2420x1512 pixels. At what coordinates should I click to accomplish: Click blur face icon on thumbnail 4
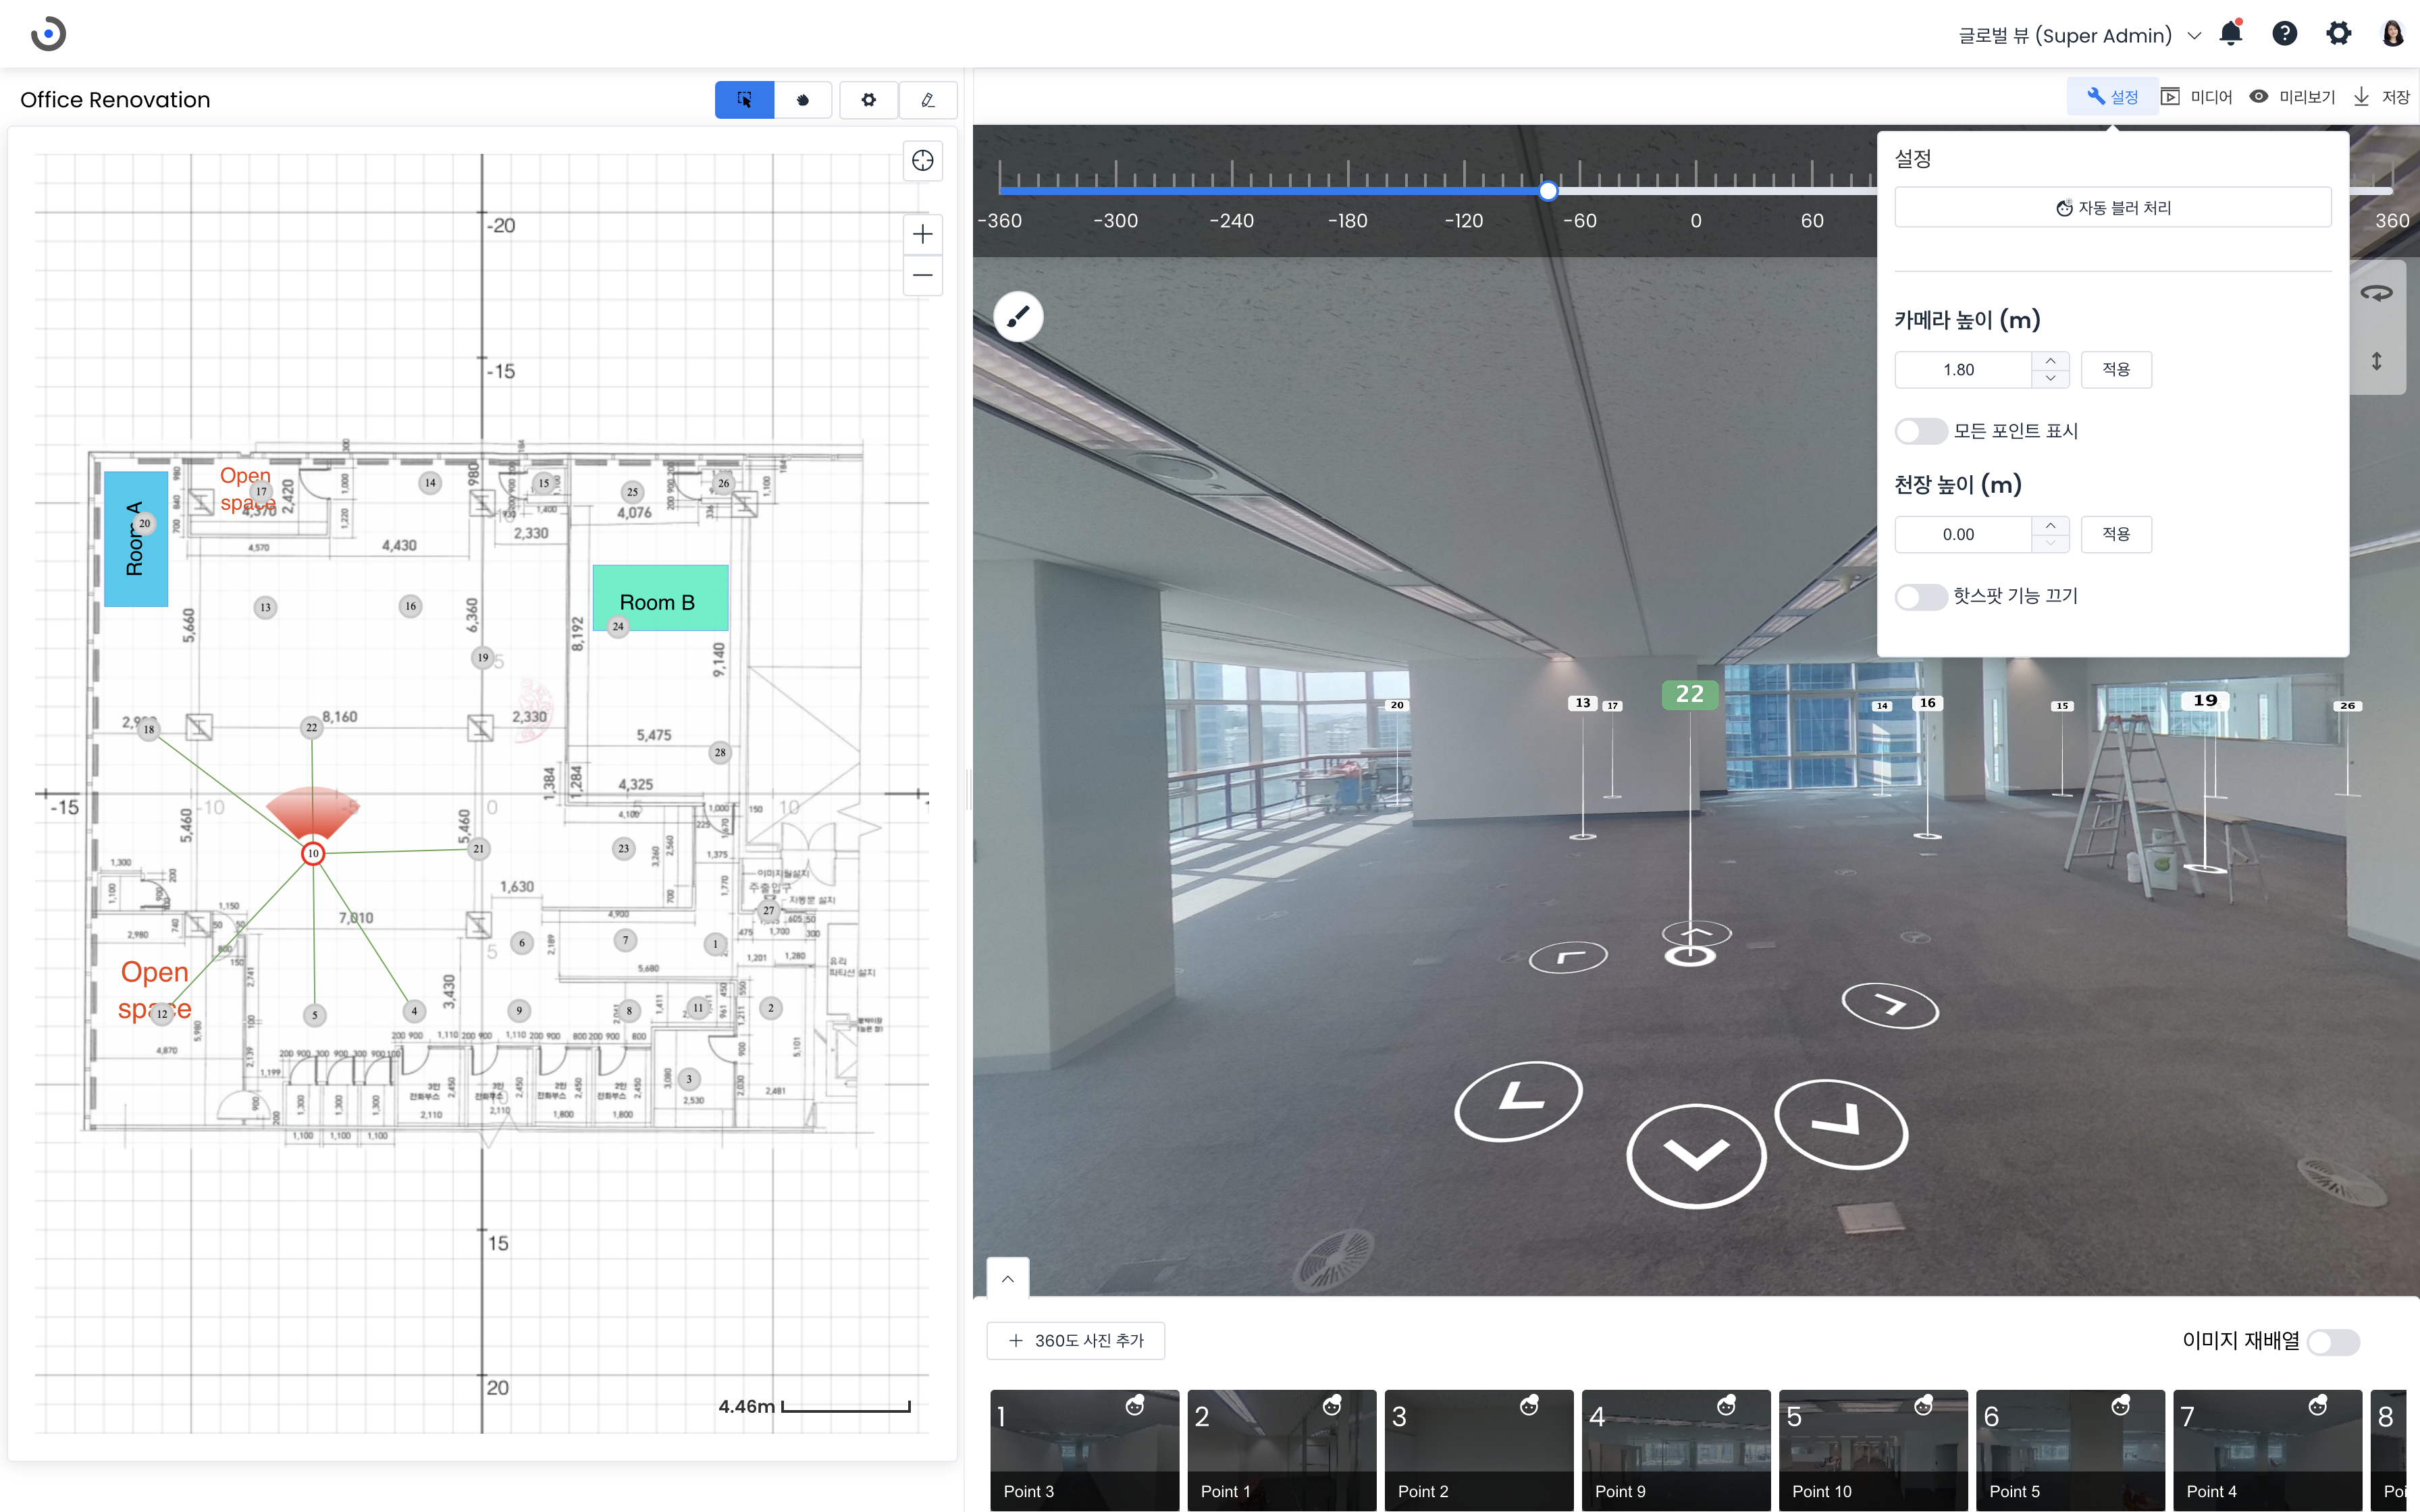coord(1726,1406)
